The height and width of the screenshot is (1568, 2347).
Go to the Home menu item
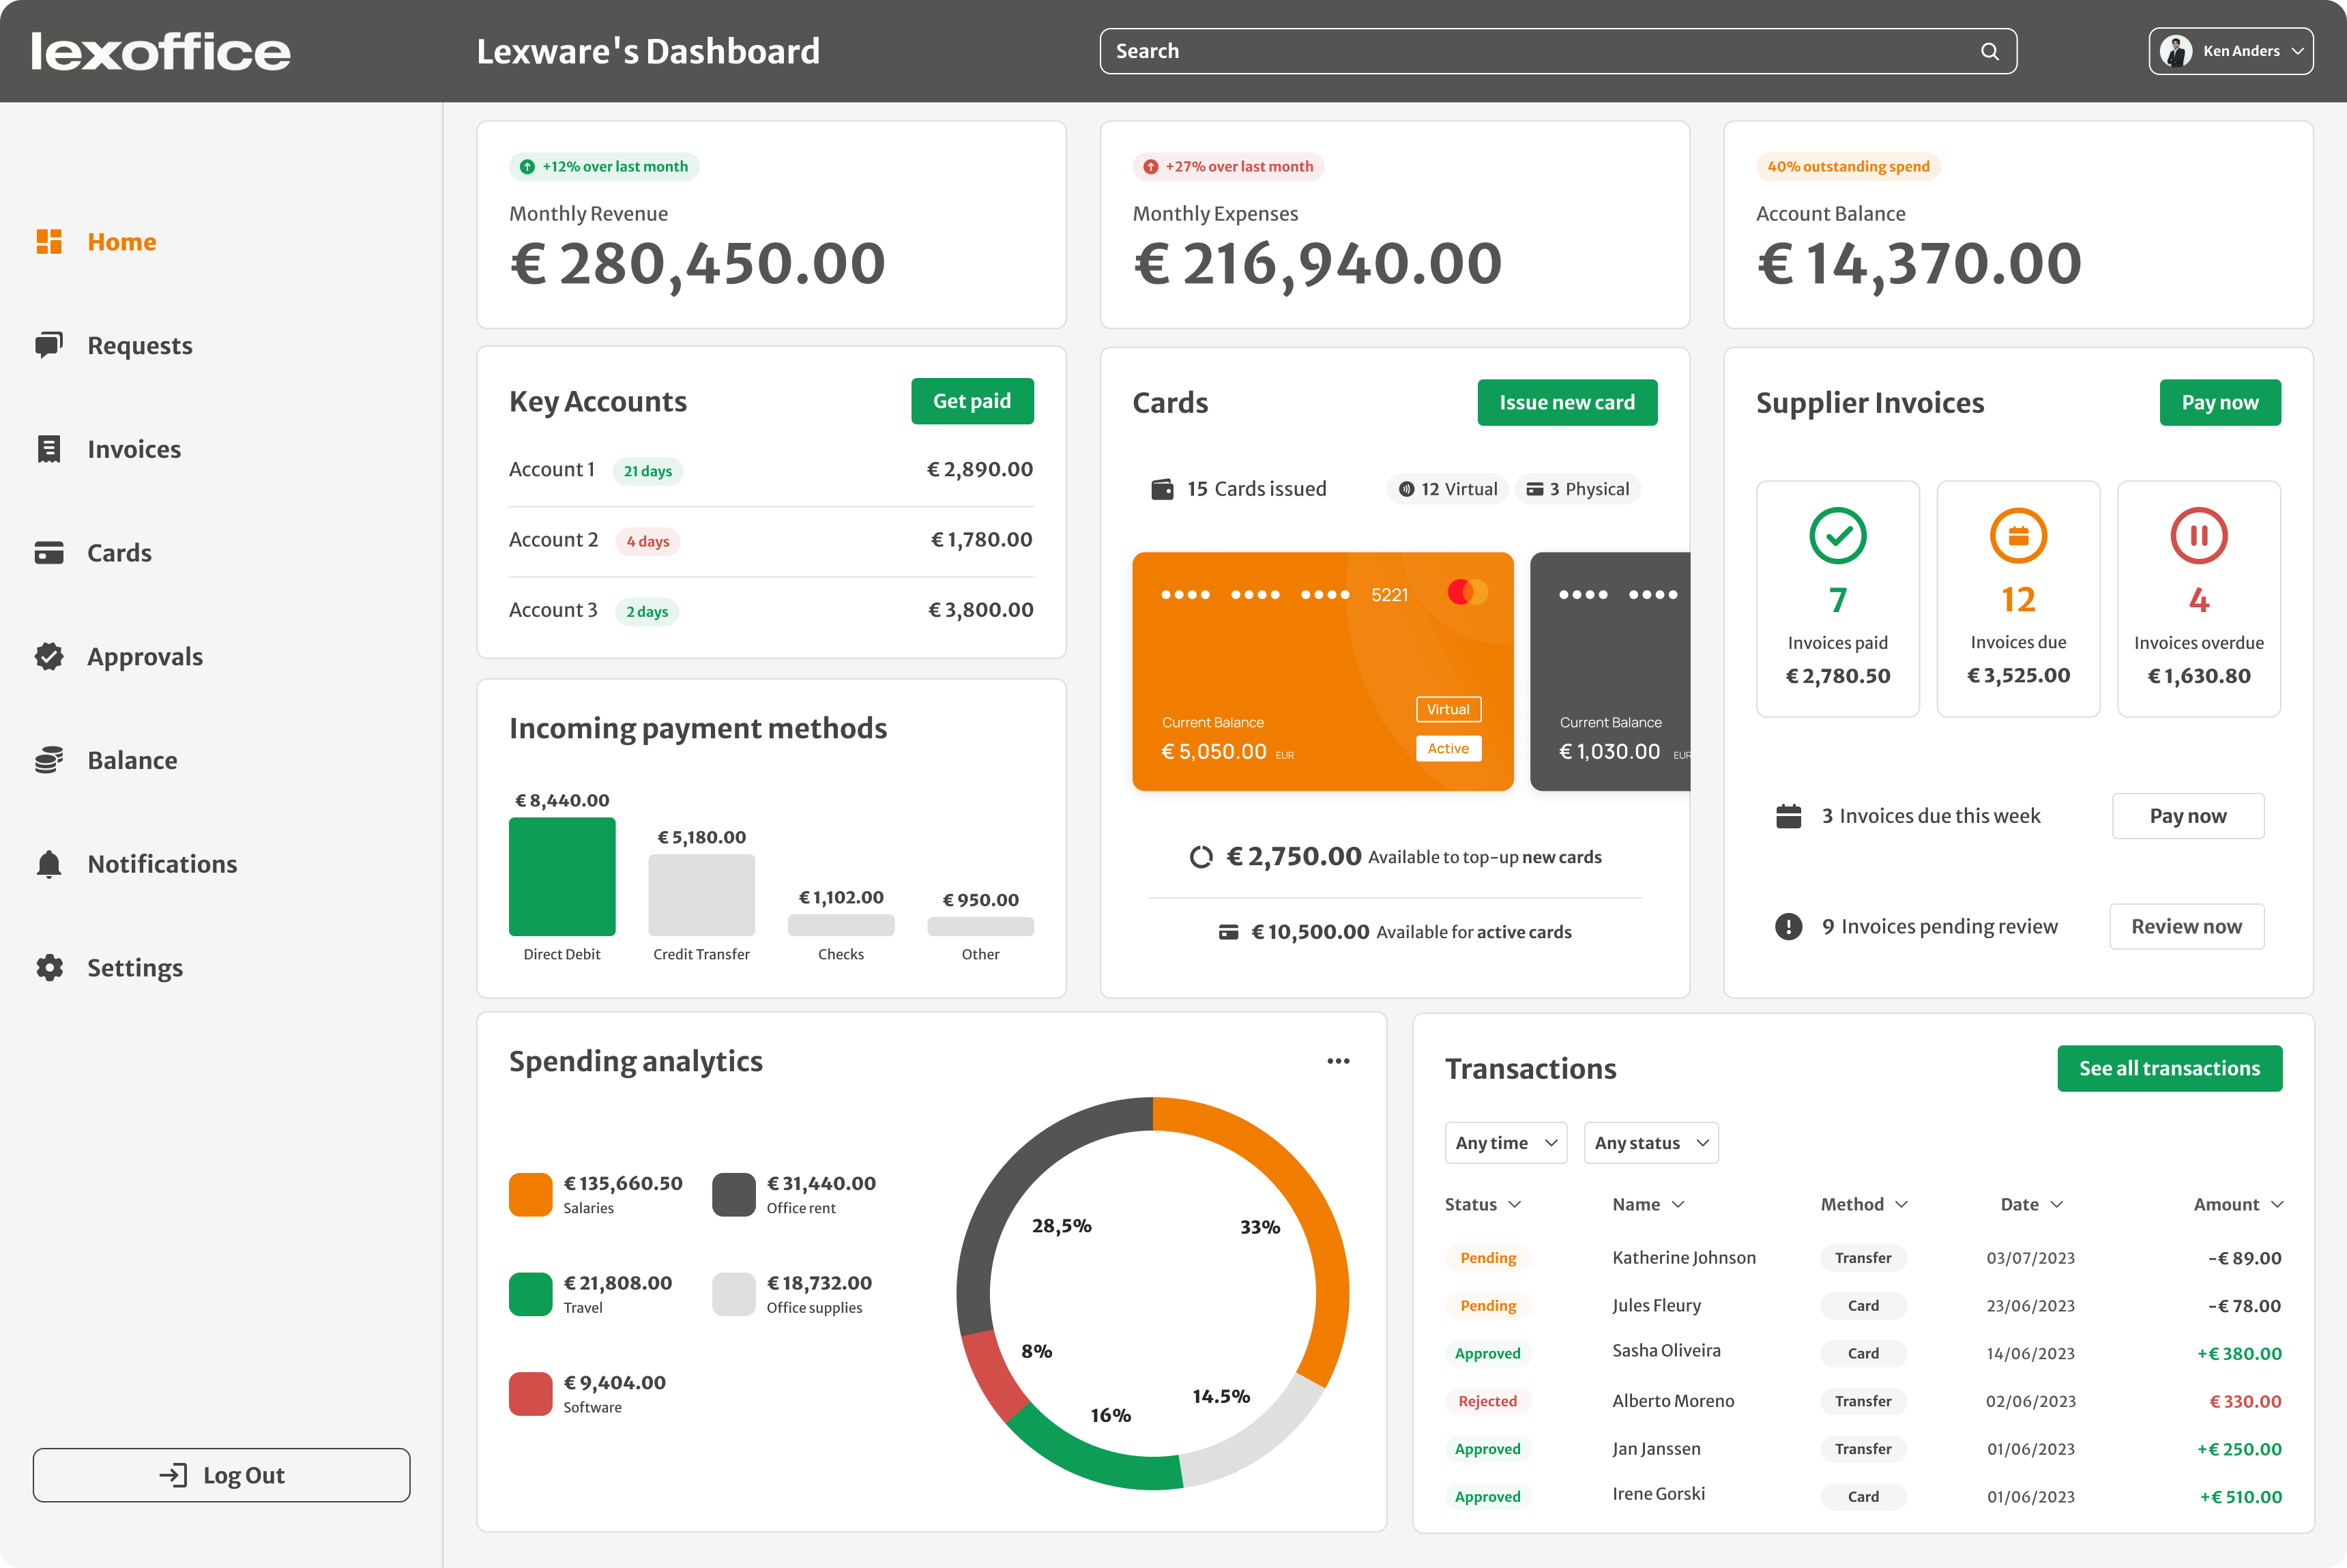point(121,242)
